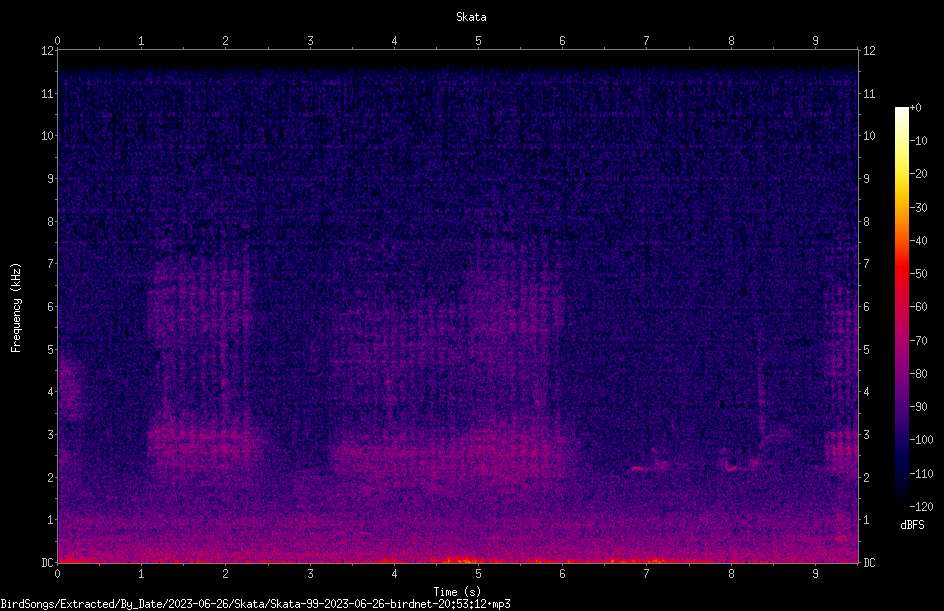The height and width of the screenshot is (611, 944).
Task: Click the '7' label on the left frequency axis
Action: click(x=51, y=263)
